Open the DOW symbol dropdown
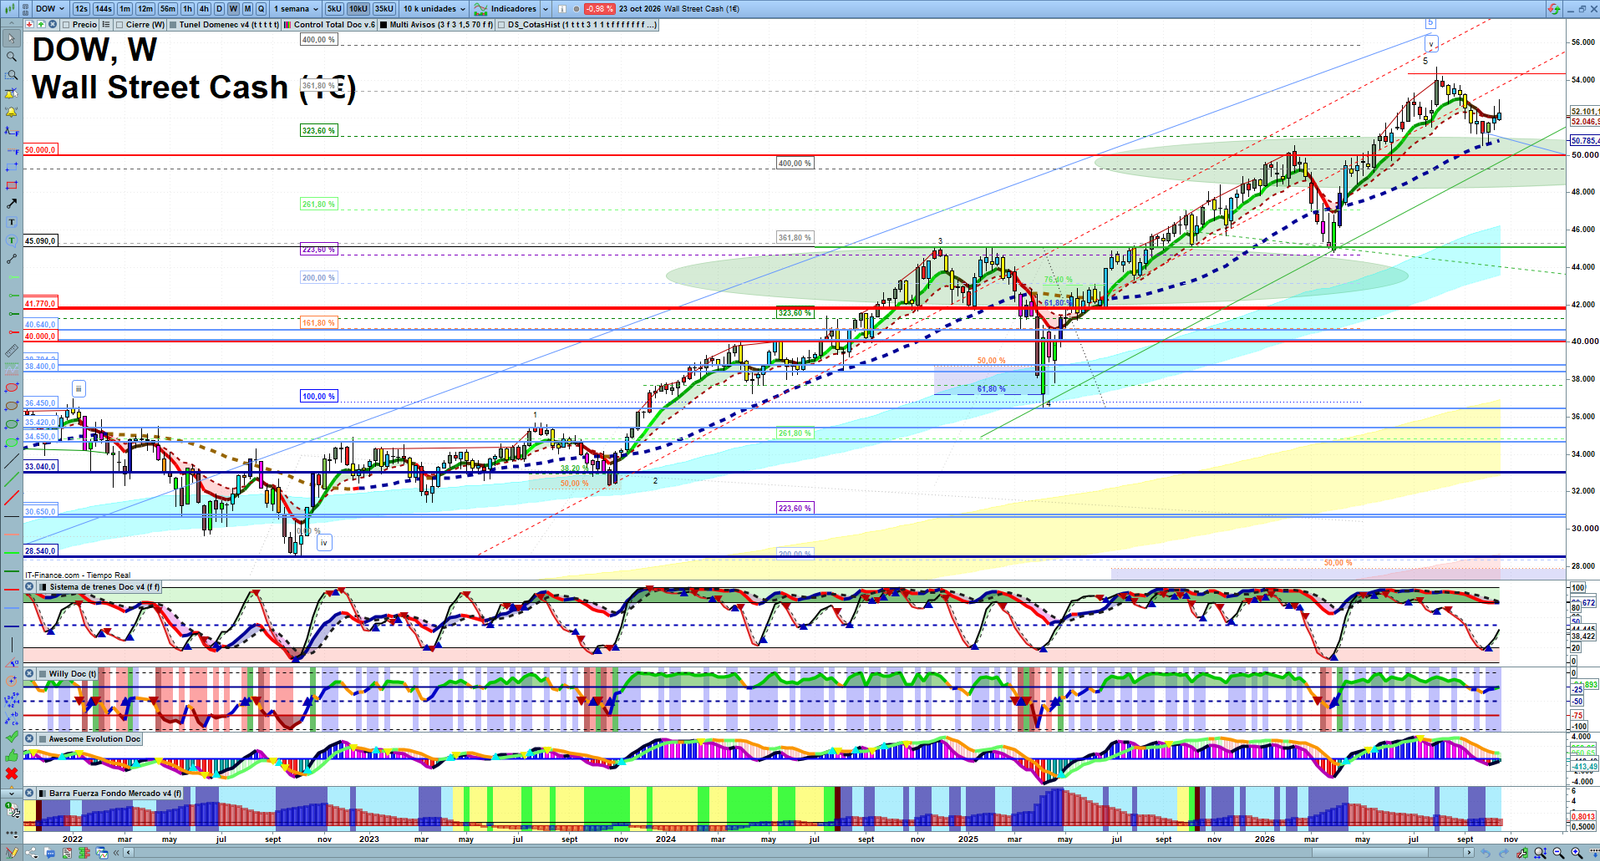This screenshot has width=1600, height=861. click(50, 9)
